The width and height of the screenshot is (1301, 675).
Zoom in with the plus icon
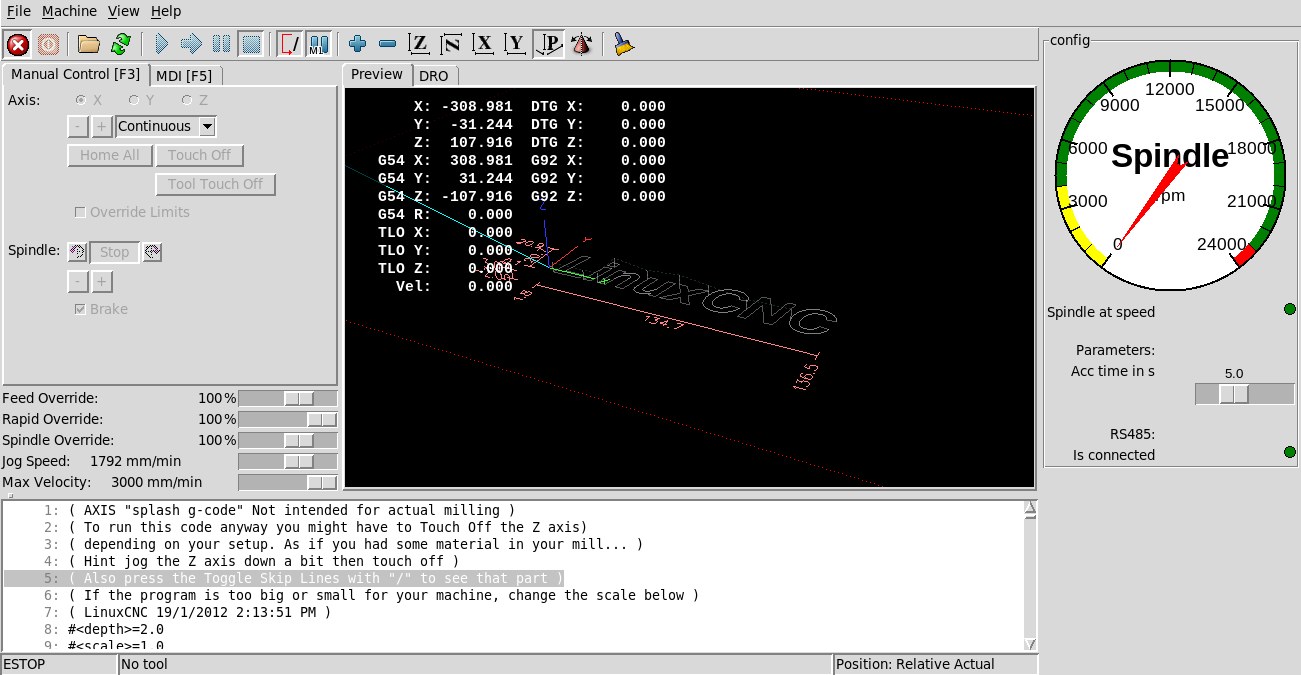point(358,44)
